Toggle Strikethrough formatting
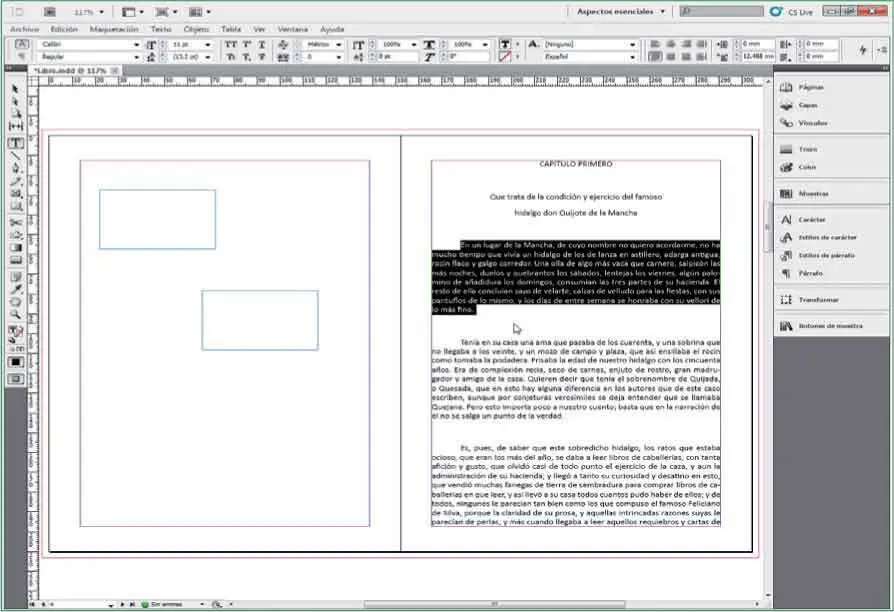This screenshot has width=894, height=612. [x=262, y=57]
